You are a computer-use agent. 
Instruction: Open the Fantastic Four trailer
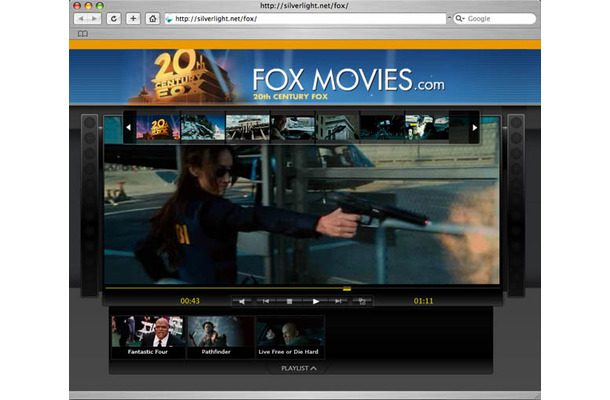pos(148,337)
